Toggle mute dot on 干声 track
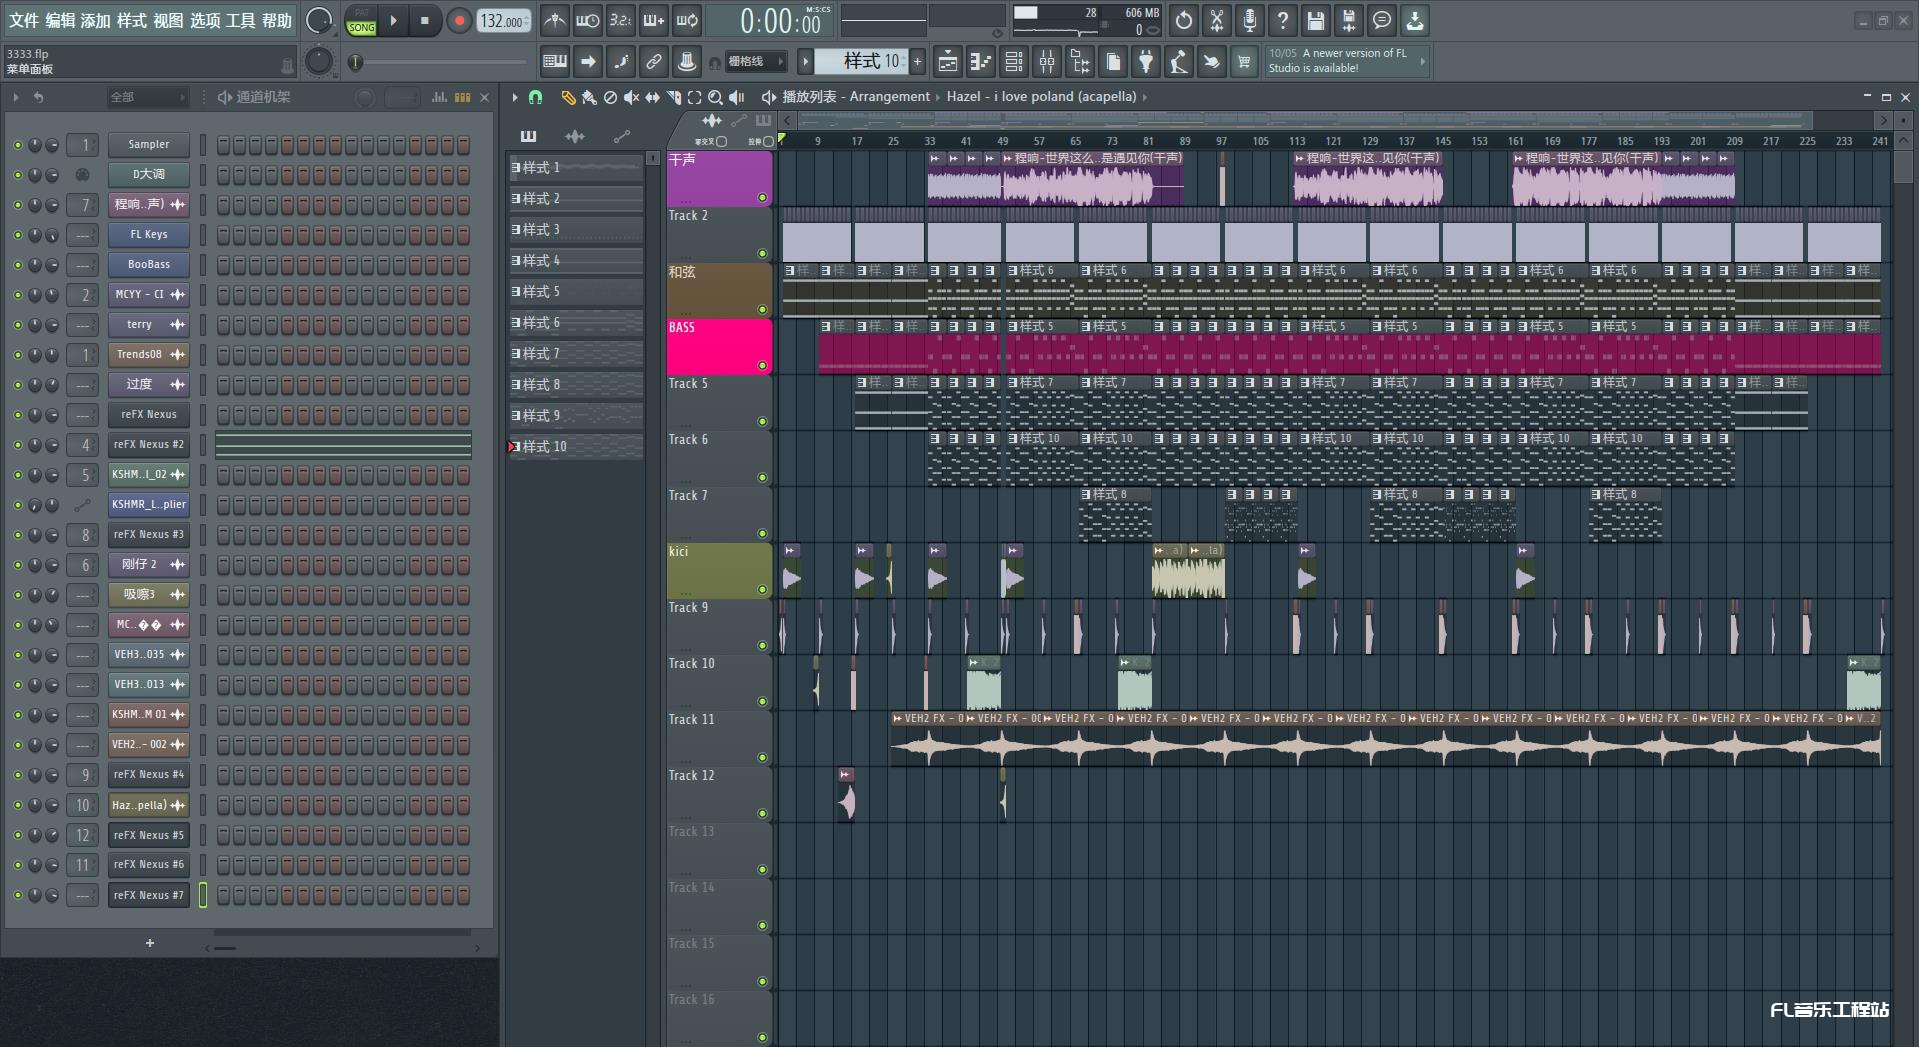The width and height of the screenshot is (1919, 1047). [762, 198]
